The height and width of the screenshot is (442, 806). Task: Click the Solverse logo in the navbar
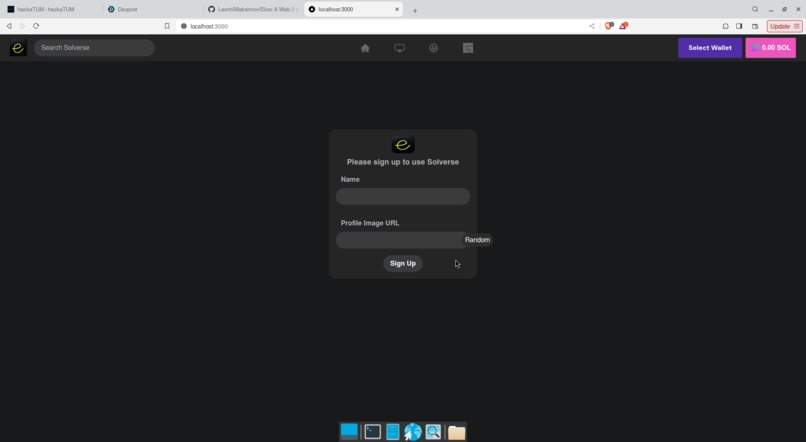[18, 48]
